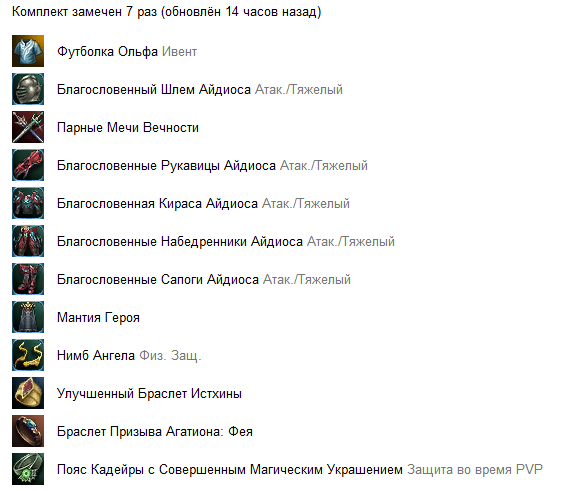Click the Сапоги Айдиоса boots icon
Screen dimensions: 565x491
coord(28,279)
